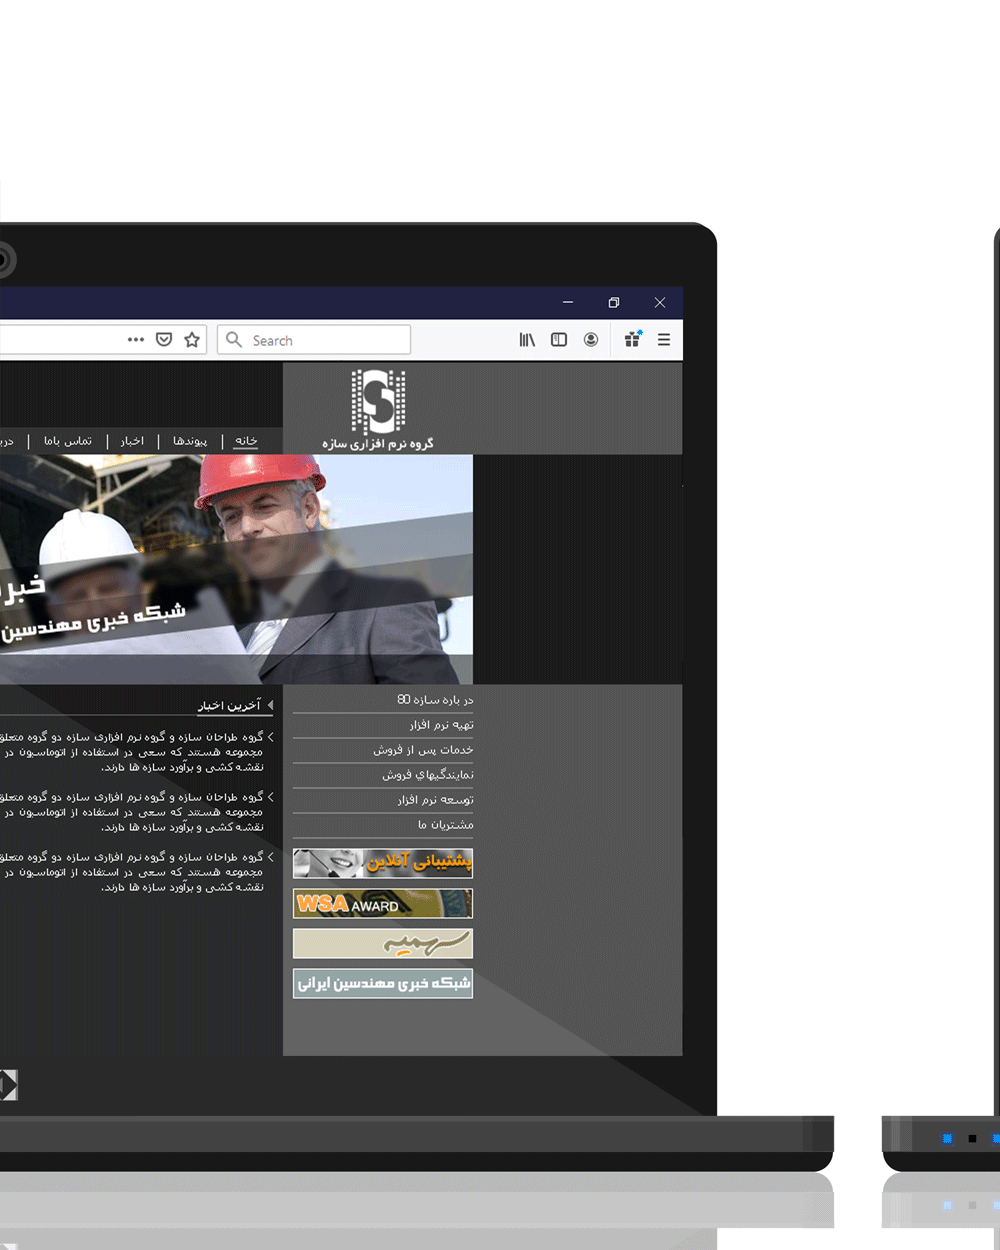Open the Firefox account icon
This screenshot has height=1250, width=1000.
point(591,340)
